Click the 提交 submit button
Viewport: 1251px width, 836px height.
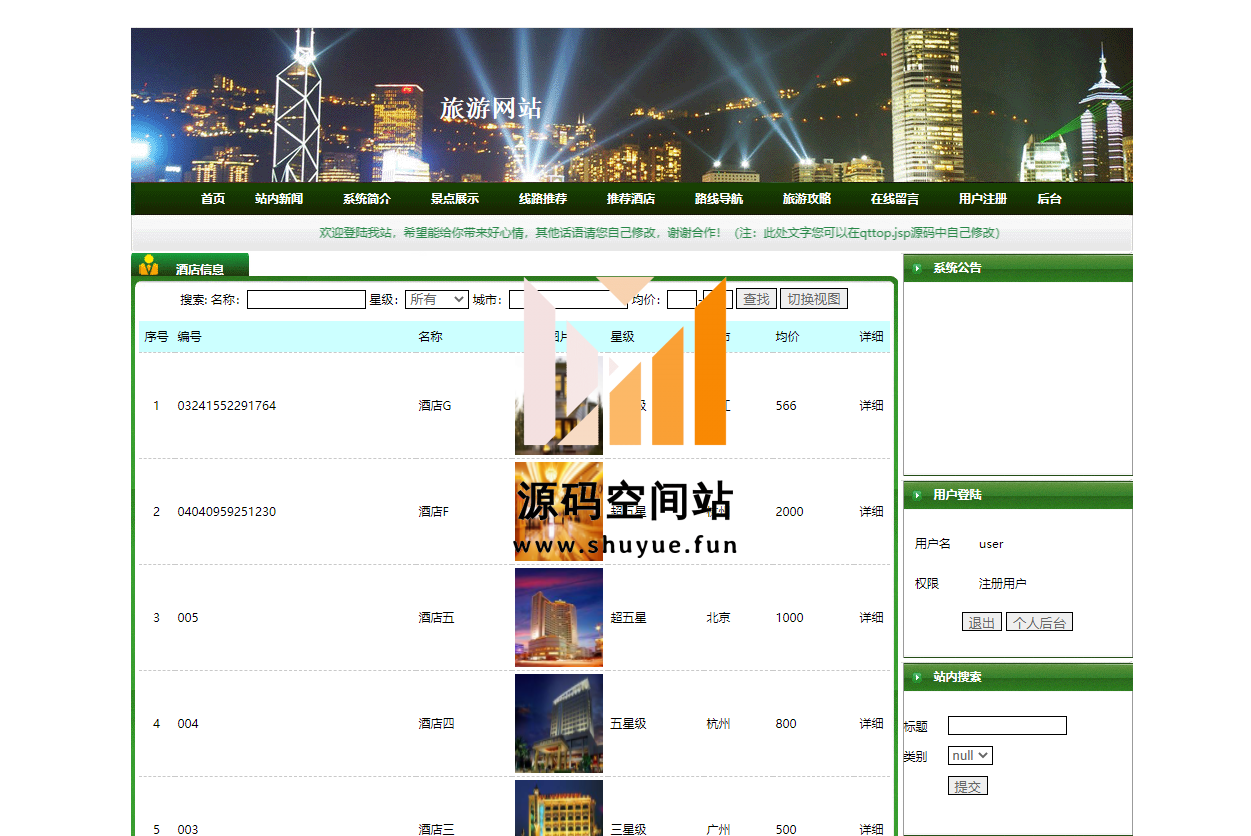(968, 786)
